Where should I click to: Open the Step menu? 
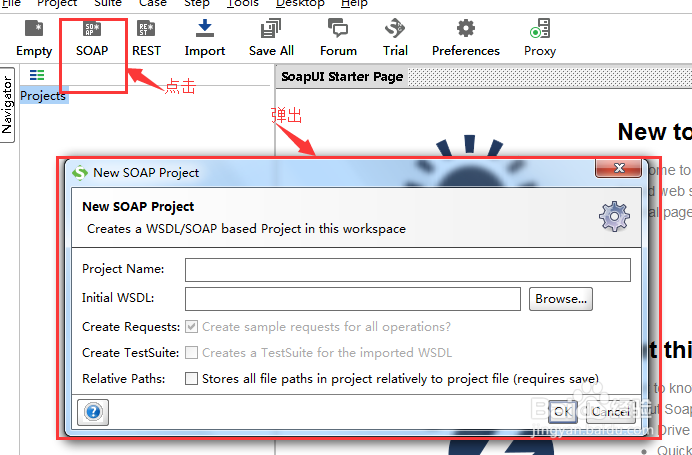coord(197,4)
